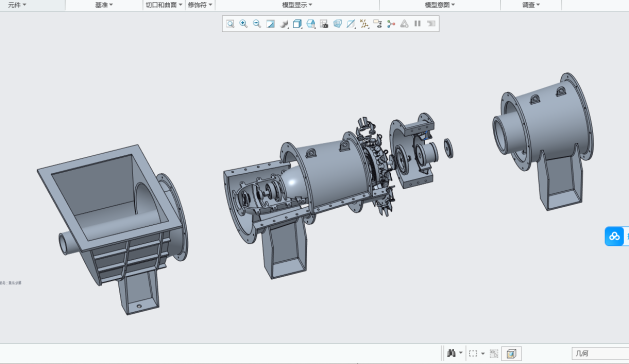Toggle the 3D box selection button
The image size is (629, 364).
click(x=511, y=354)
